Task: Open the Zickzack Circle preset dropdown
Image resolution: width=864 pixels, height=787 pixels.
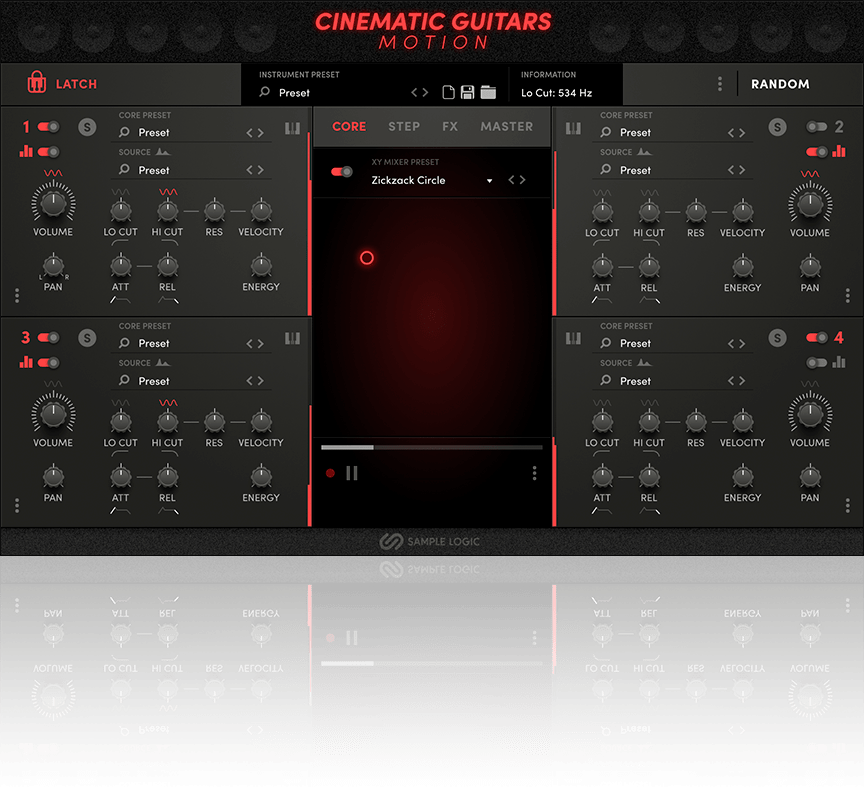Action: tap(489, 181)
